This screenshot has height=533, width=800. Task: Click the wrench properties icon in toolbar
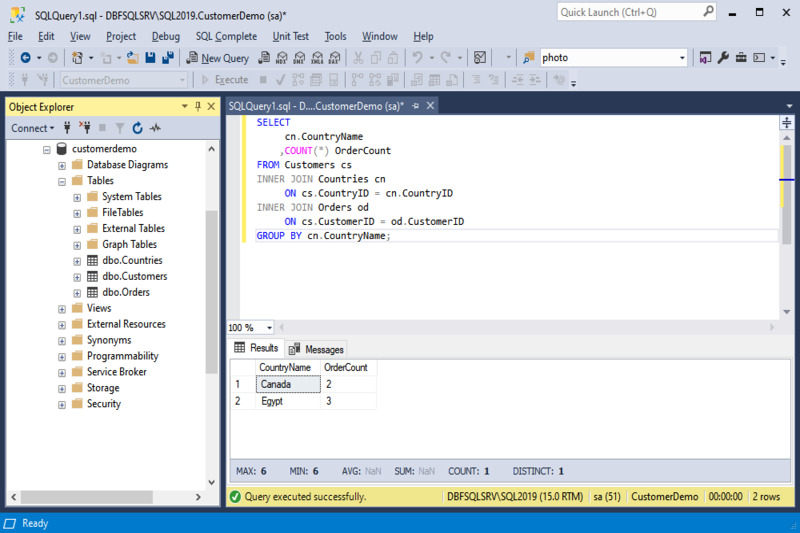coord(723,58)
